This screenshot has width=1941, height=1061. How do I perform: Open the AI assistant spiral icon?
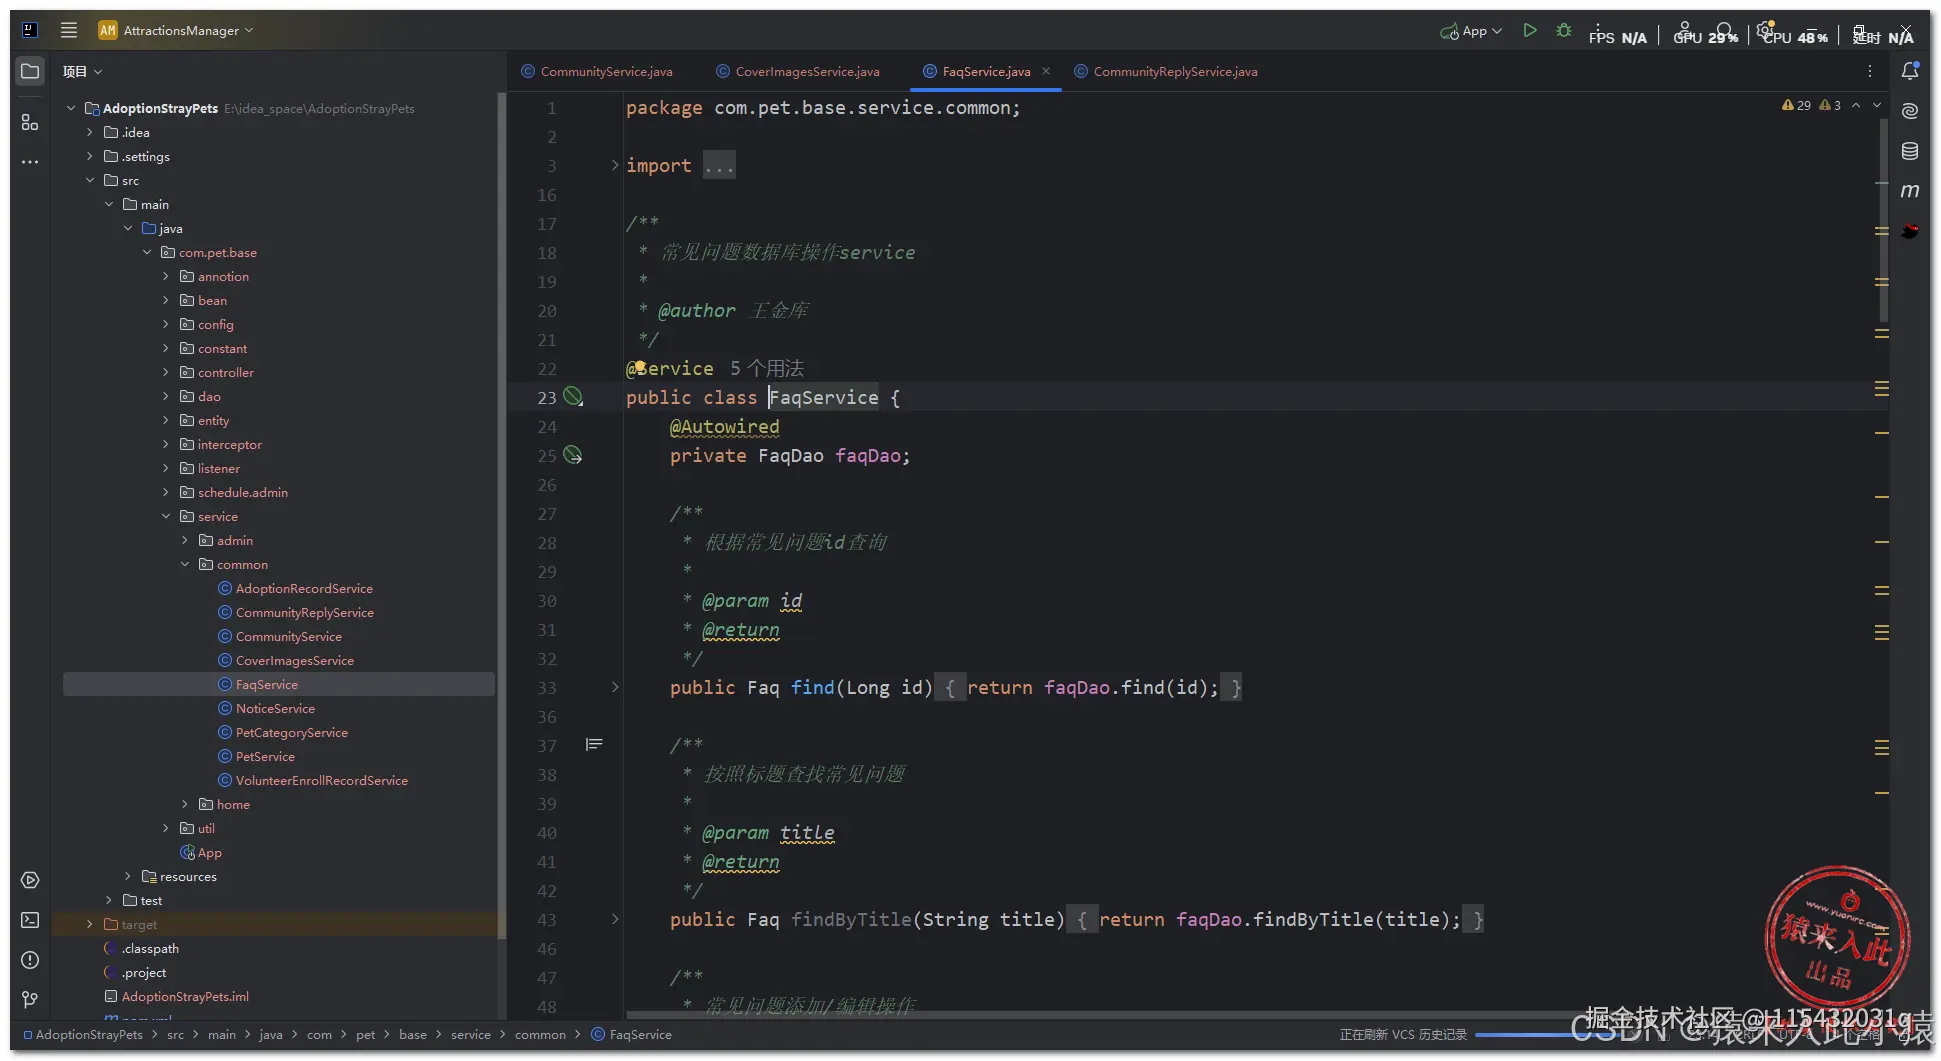point(1910,111)
